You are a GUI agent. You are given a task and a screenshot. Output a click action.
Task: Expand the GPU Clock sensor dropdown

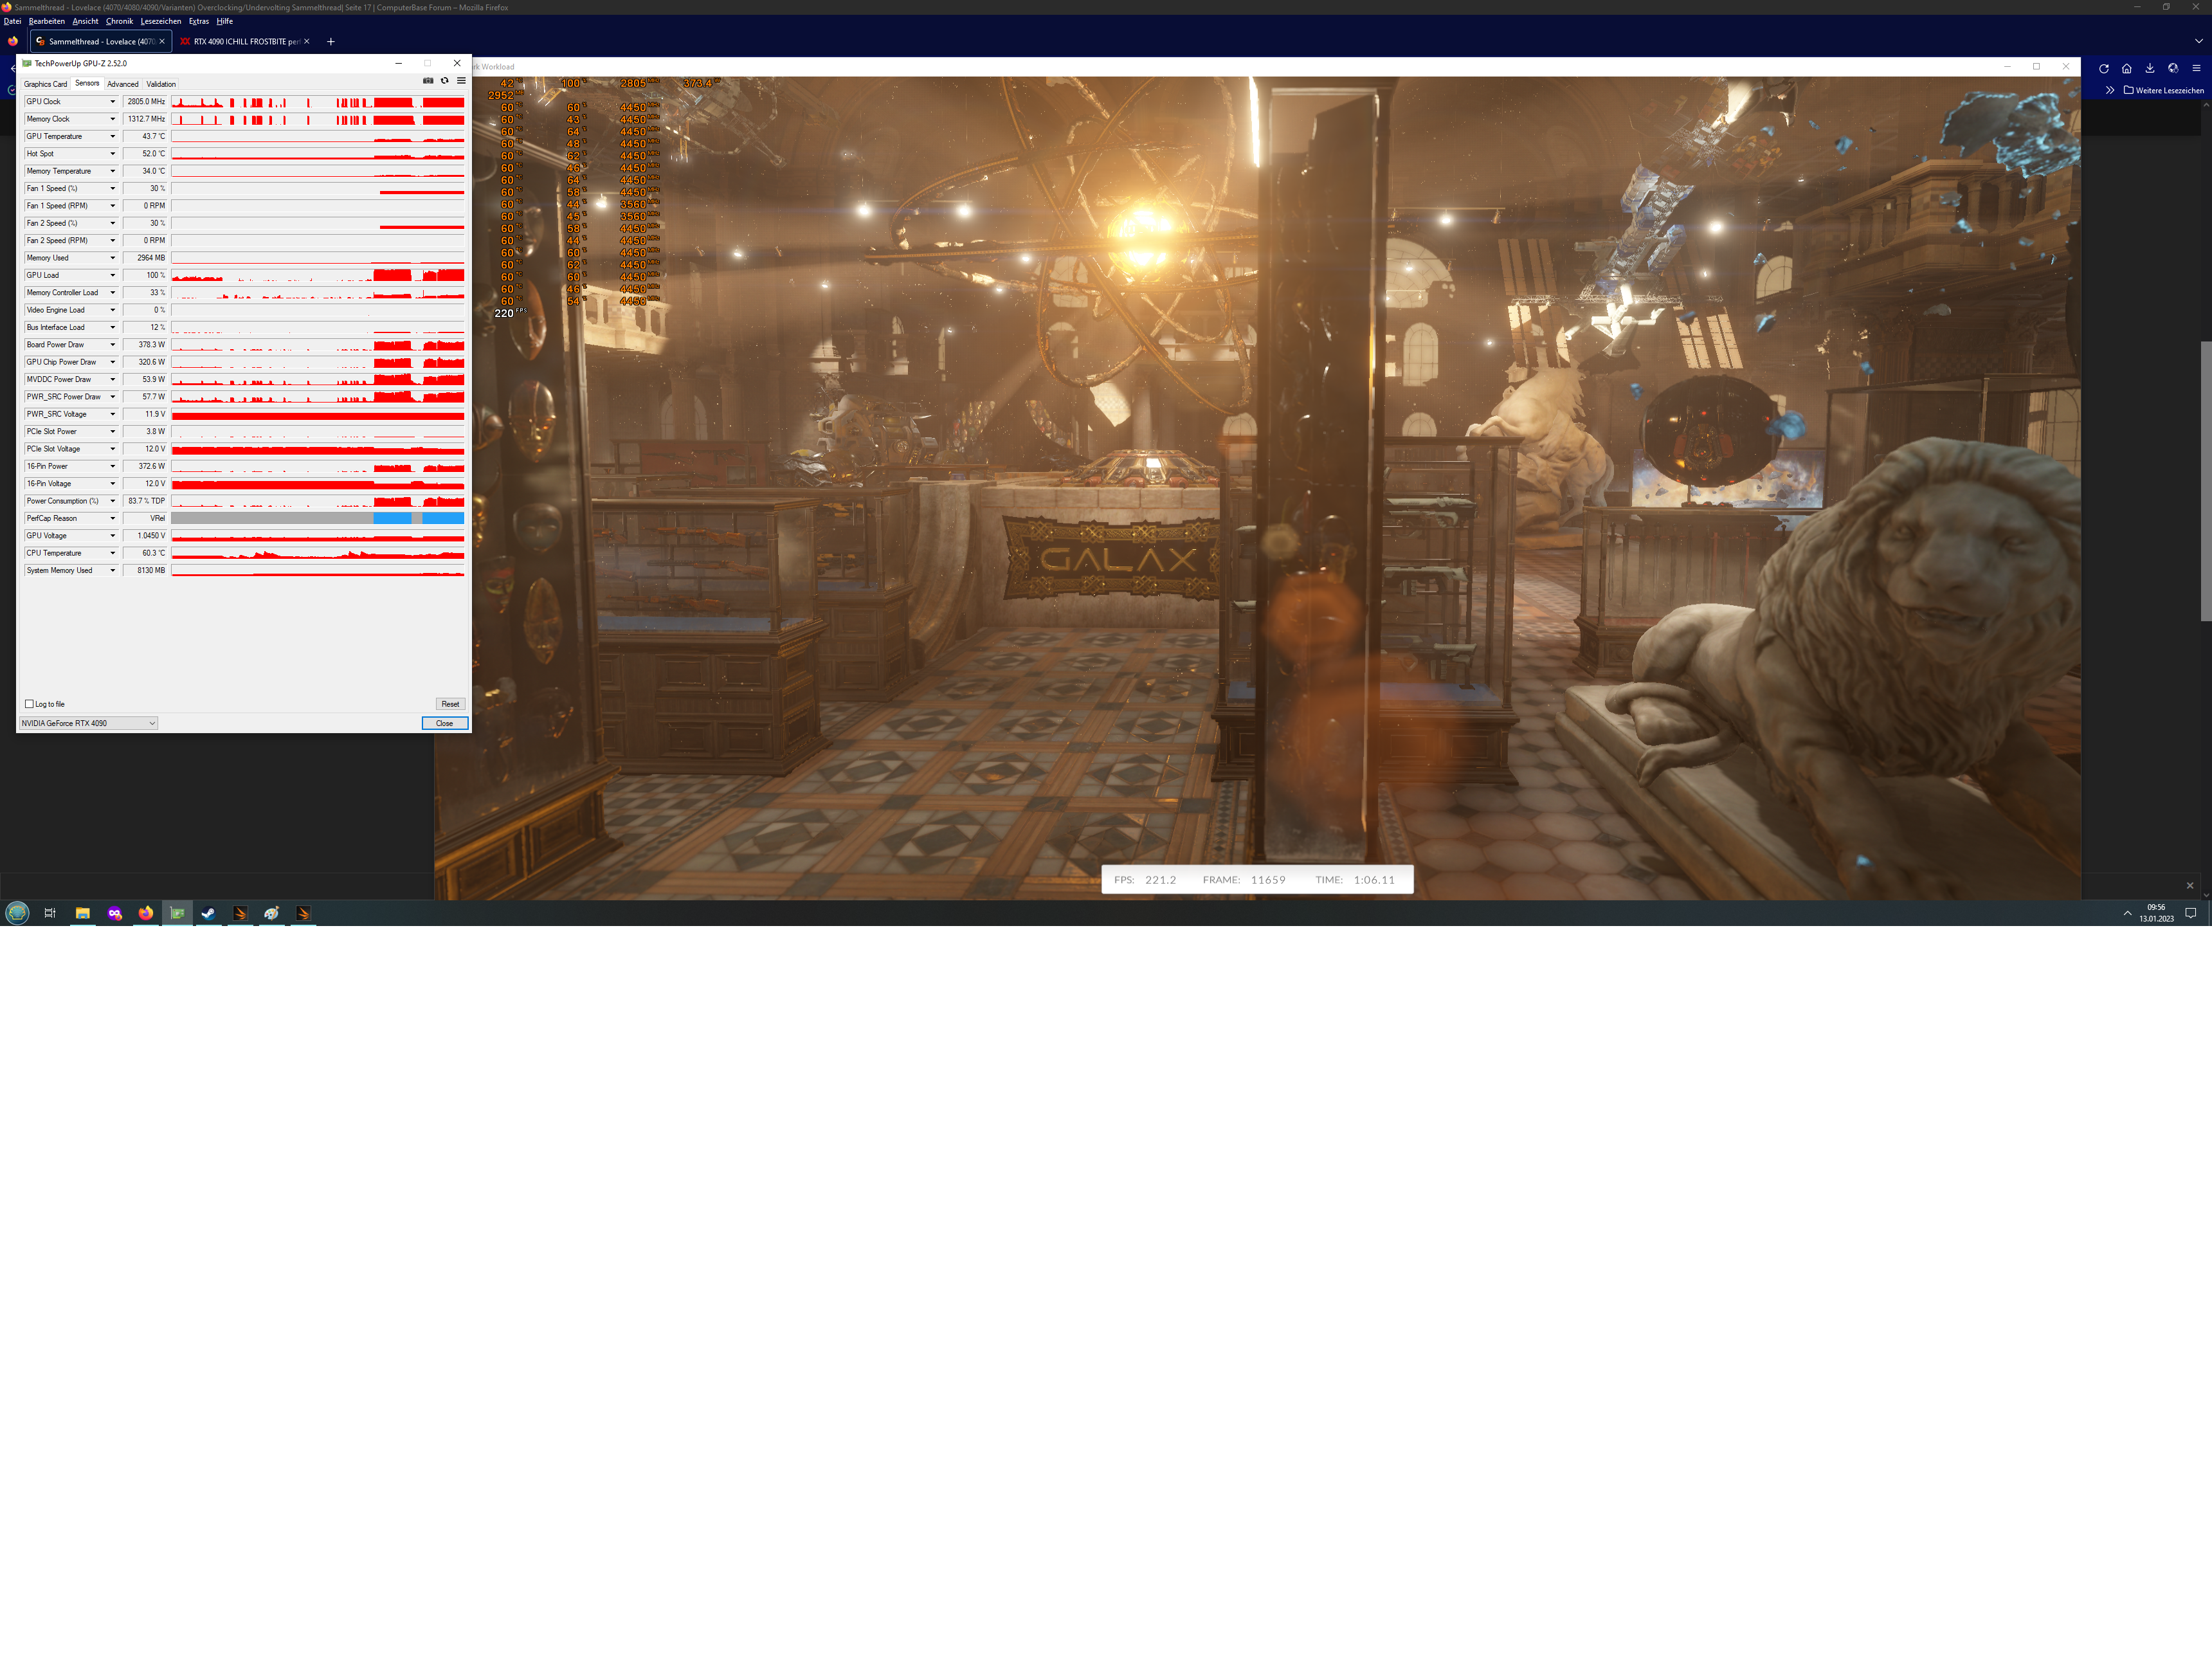112,102
